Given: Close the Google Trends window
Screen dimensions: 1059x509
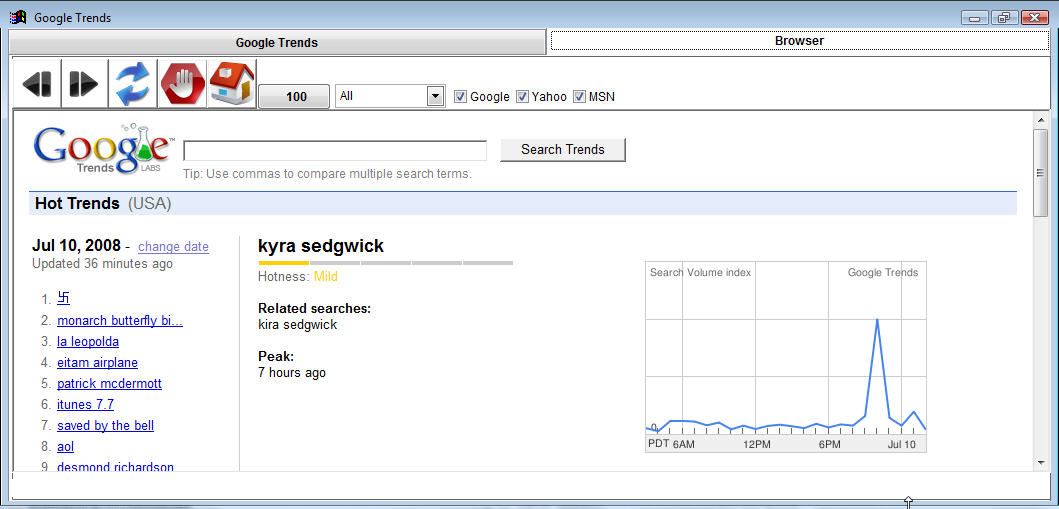Looking at the screenshot, I should pos(1035,18).
